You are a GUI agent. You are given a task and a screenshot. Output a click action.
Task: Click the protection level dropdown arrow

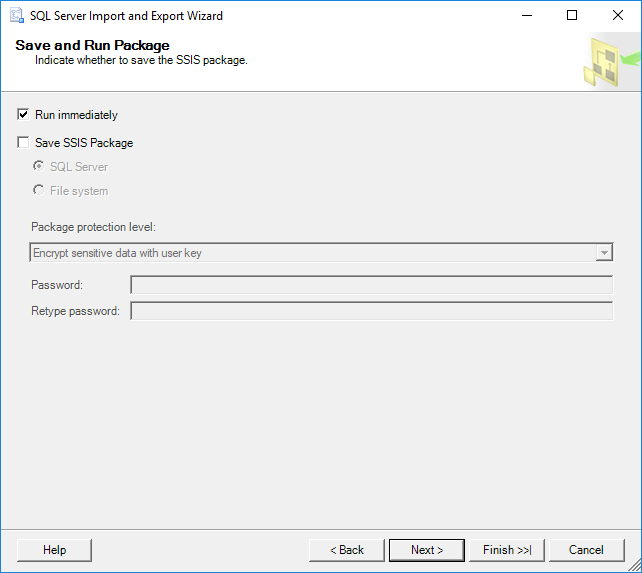point(604,253)
